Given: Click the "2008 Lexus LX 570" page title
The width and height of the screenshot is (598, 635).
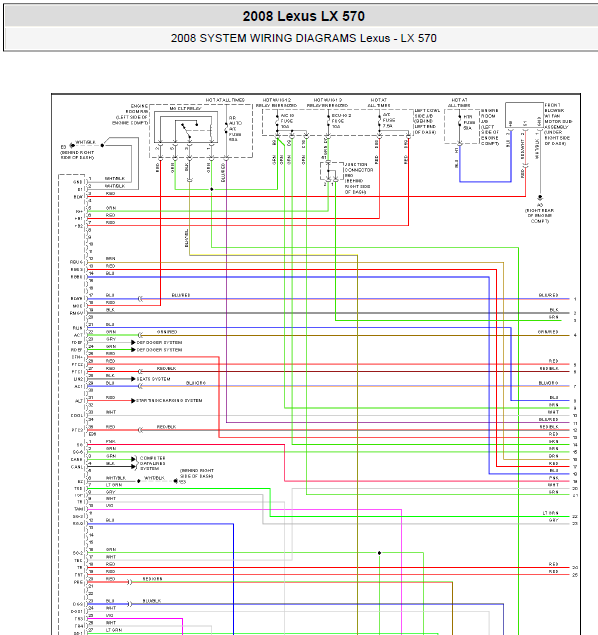Looking at the screenshot, I should click(304, 16).
